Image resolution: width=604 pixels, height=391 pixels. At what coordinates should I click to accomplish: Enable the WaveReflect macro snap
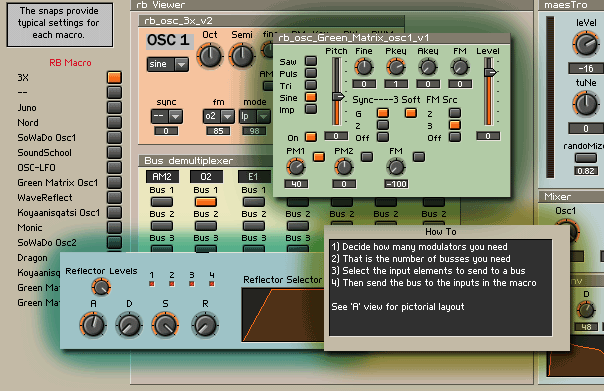114,198
